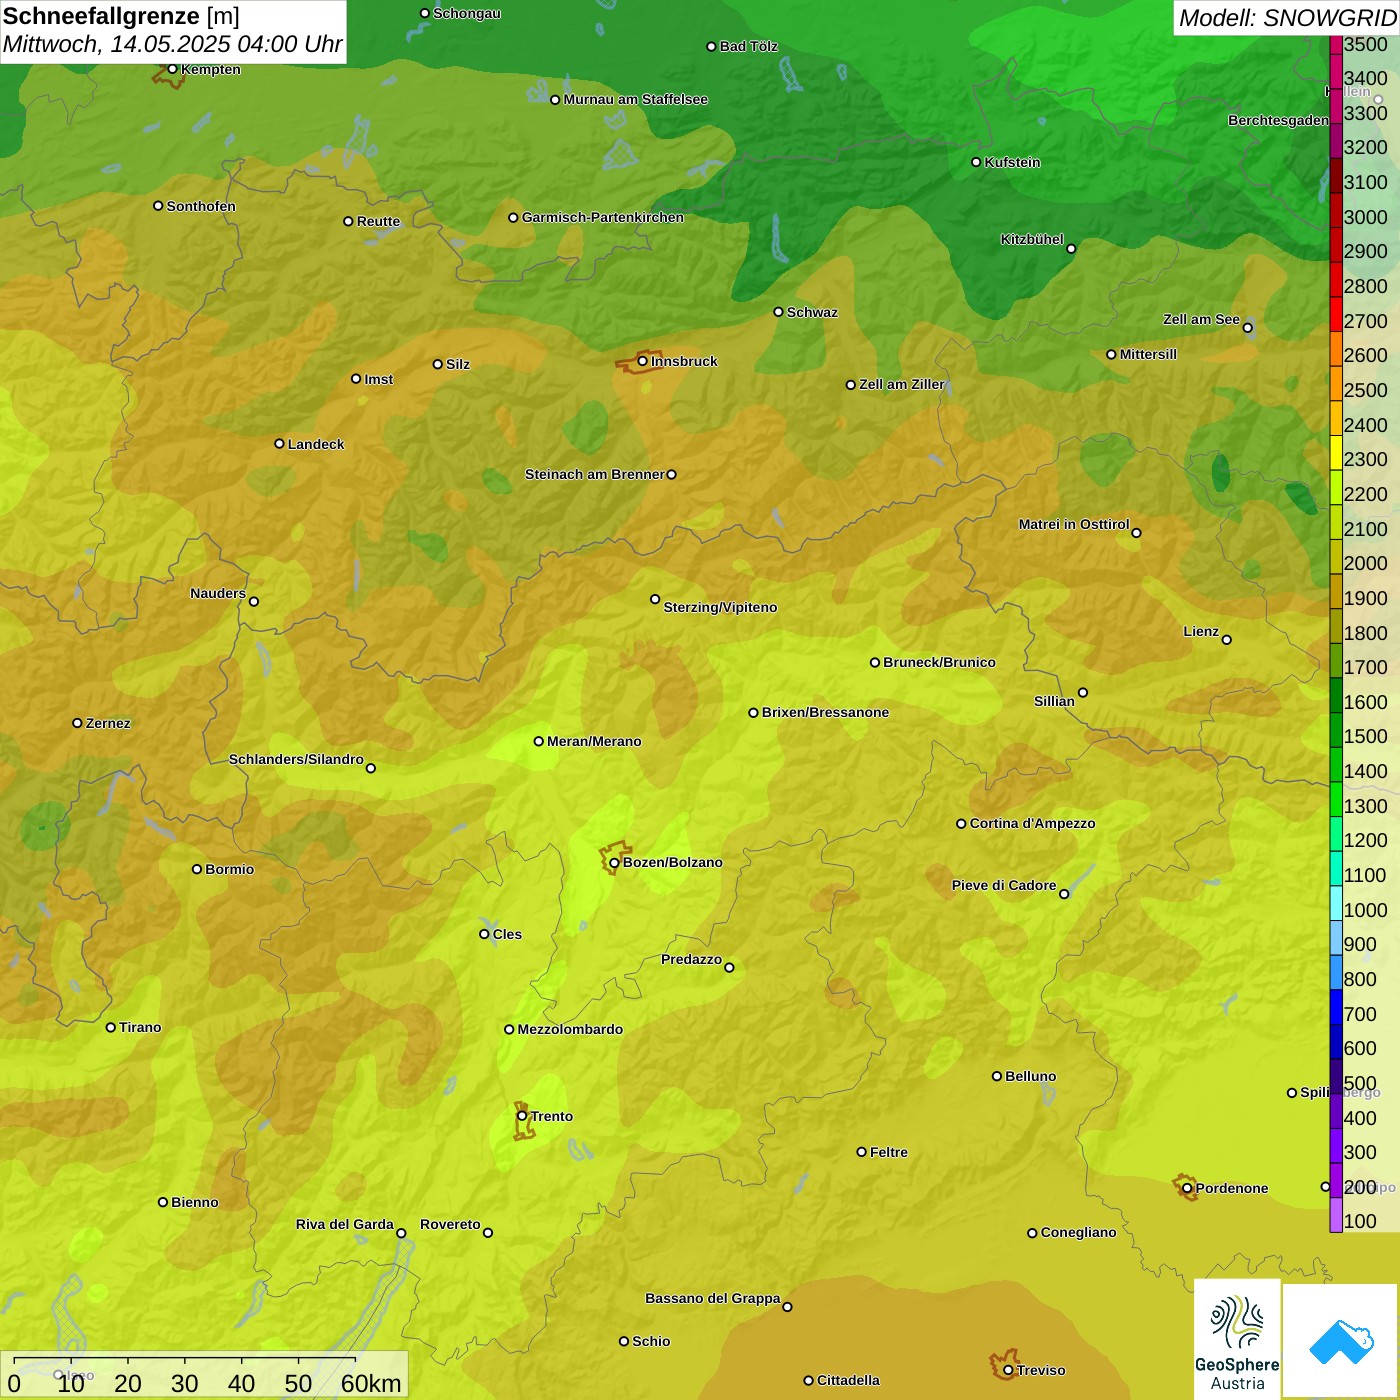Screen dimensions: 1400x1400
Task: Click the Bruneck/Brunico label
Action: click(939, 662)
